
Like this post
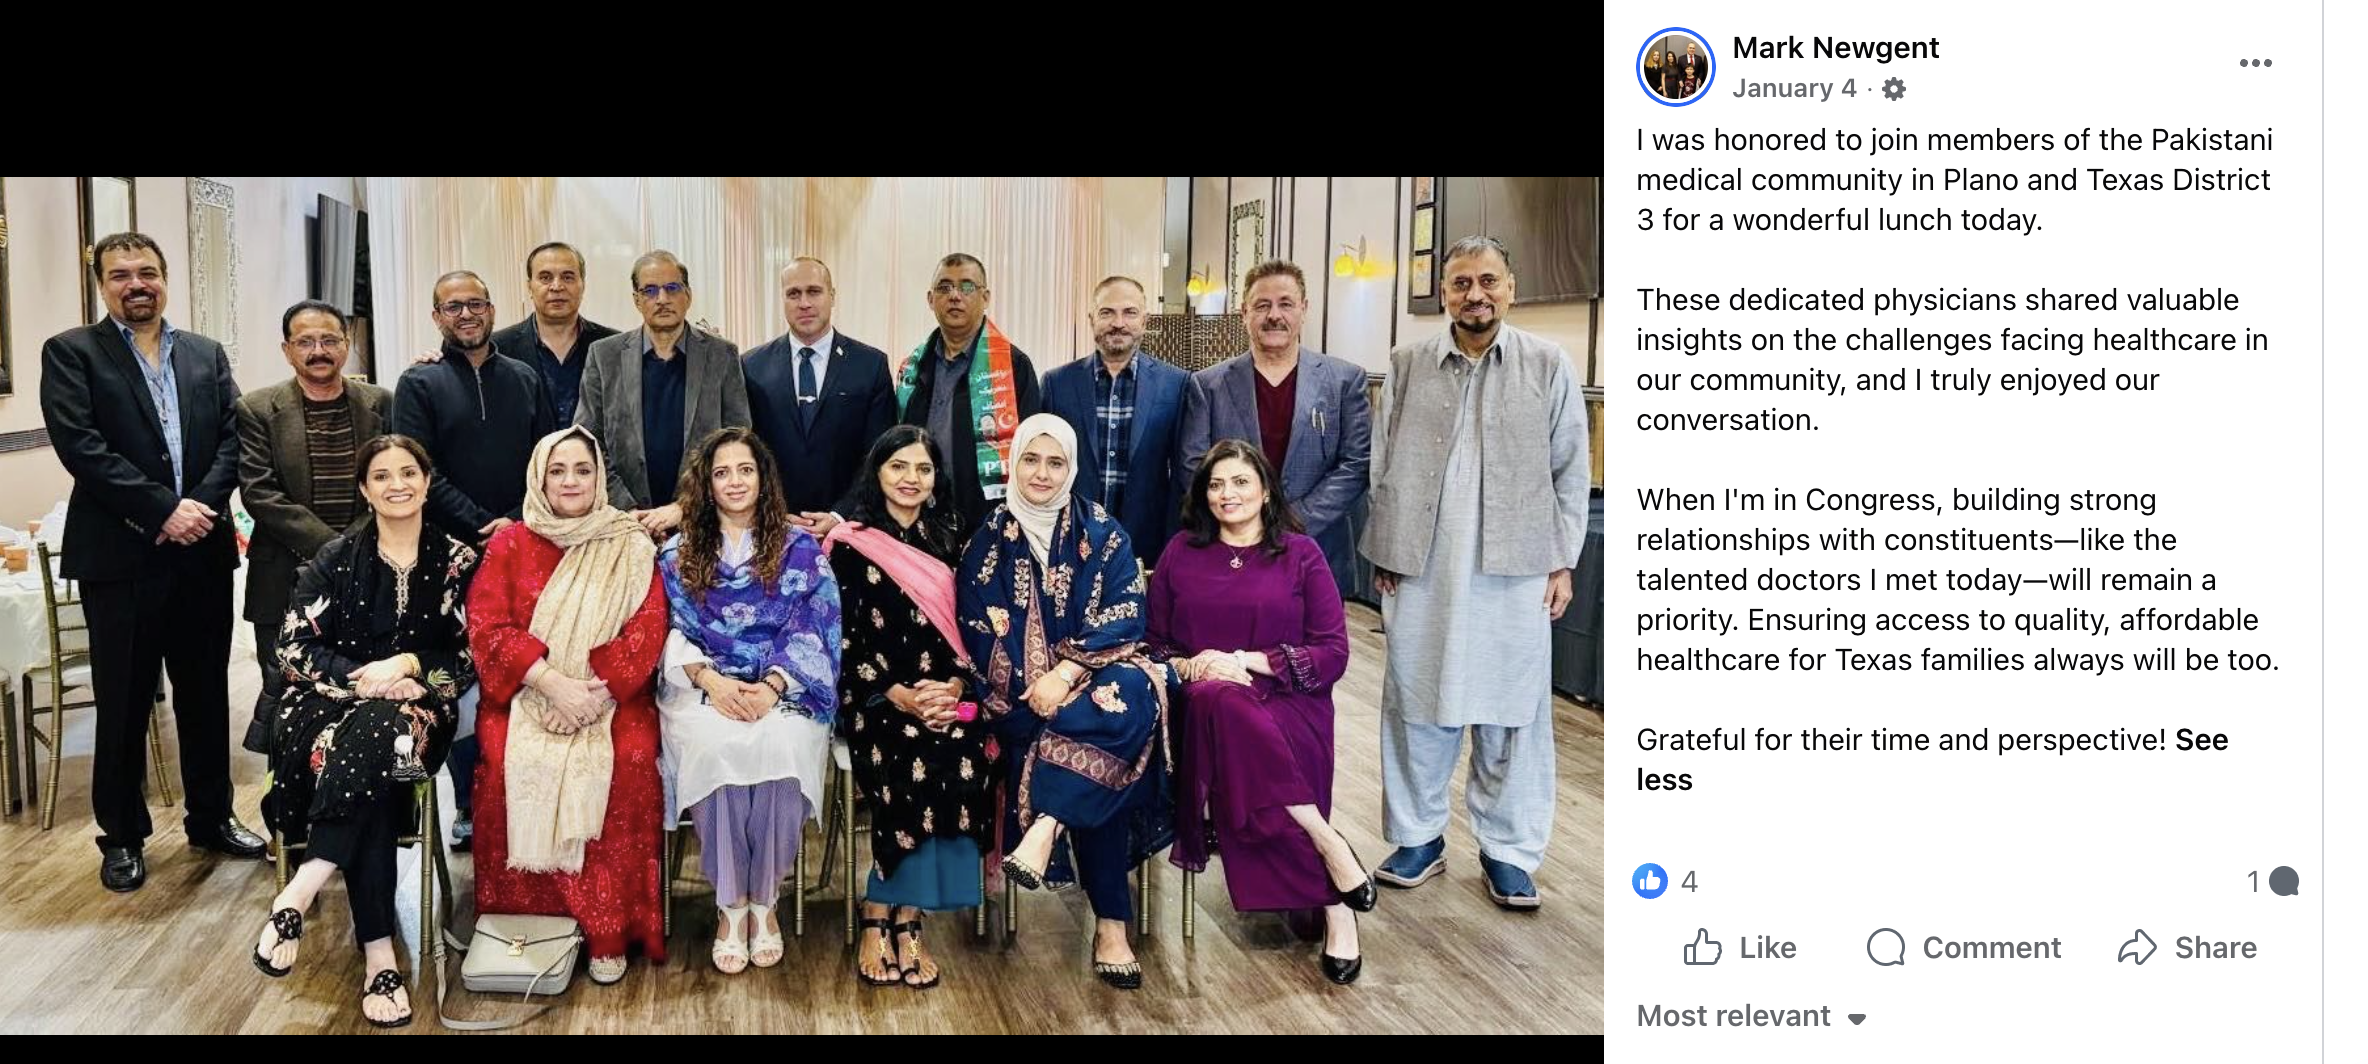[x=1740, y=947]
